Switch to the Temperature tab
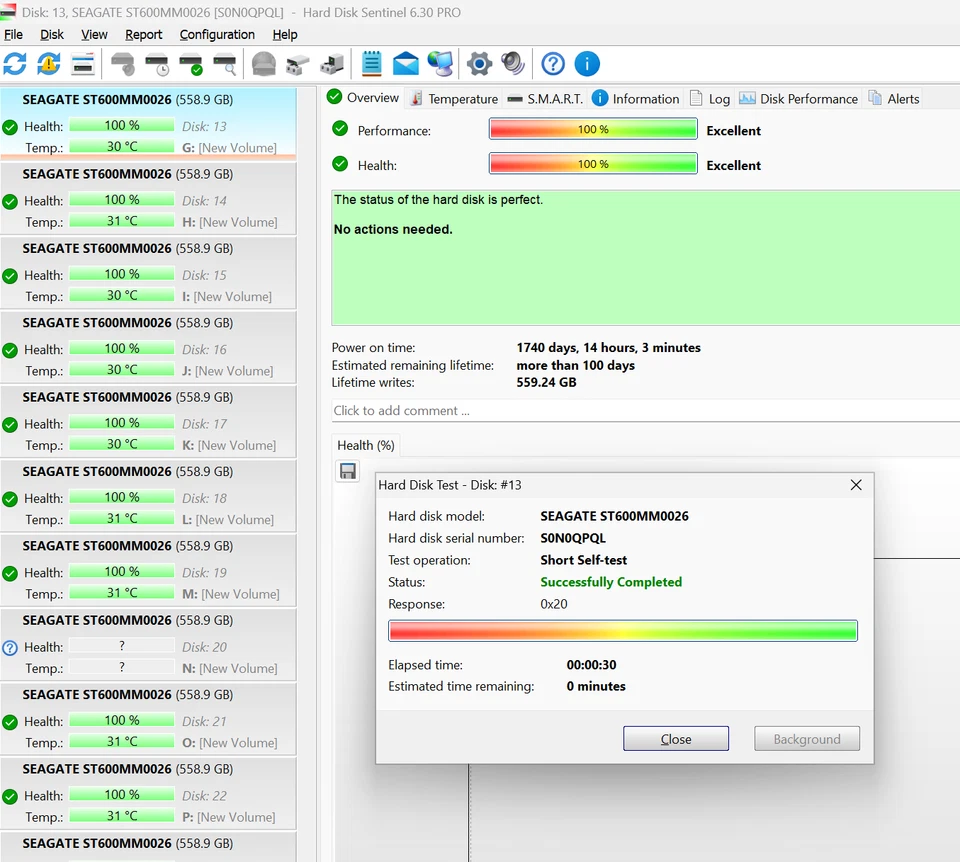This screenshot has width=960, height=862. pos(461,98)
